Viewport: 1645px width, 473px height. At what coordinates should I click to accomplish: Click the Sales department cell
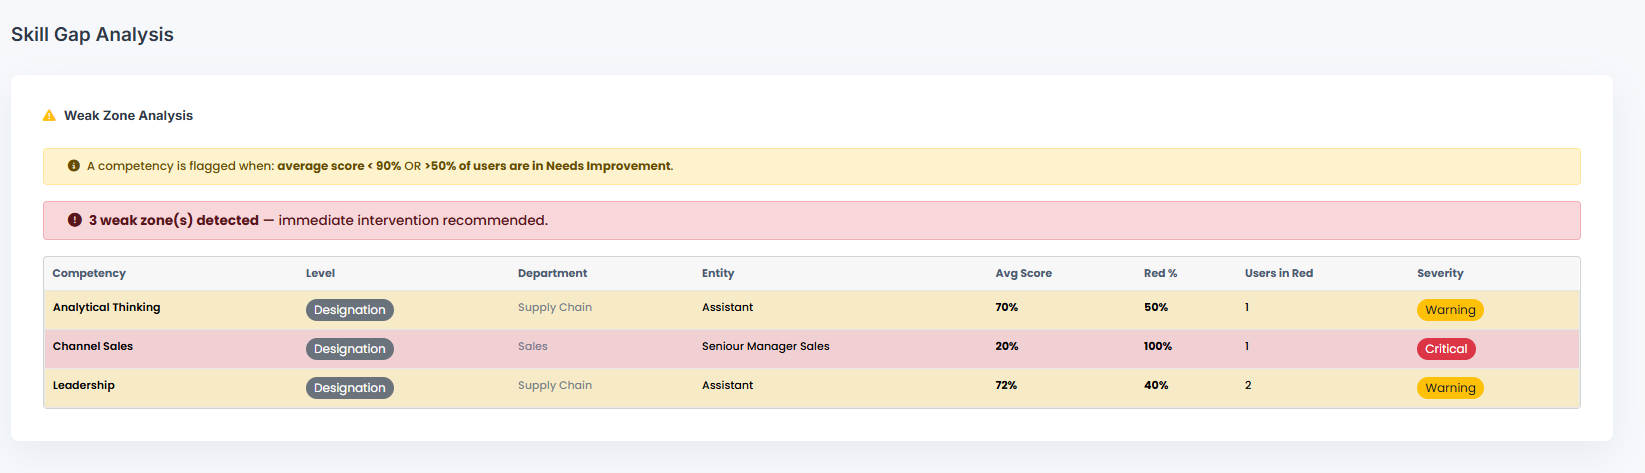(x=533, y=346)
